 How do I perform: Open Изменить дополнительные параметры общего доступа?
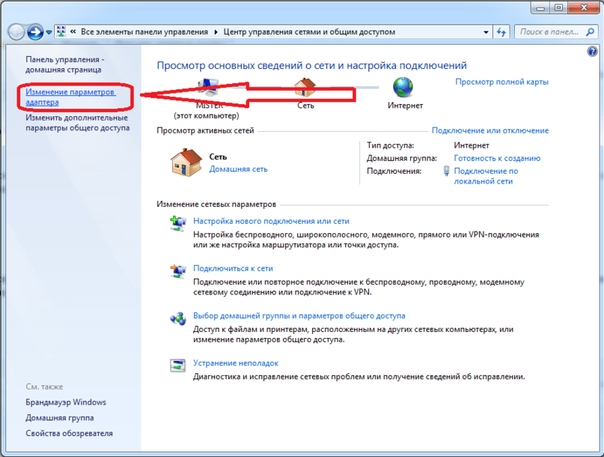(x=77, y=123)
